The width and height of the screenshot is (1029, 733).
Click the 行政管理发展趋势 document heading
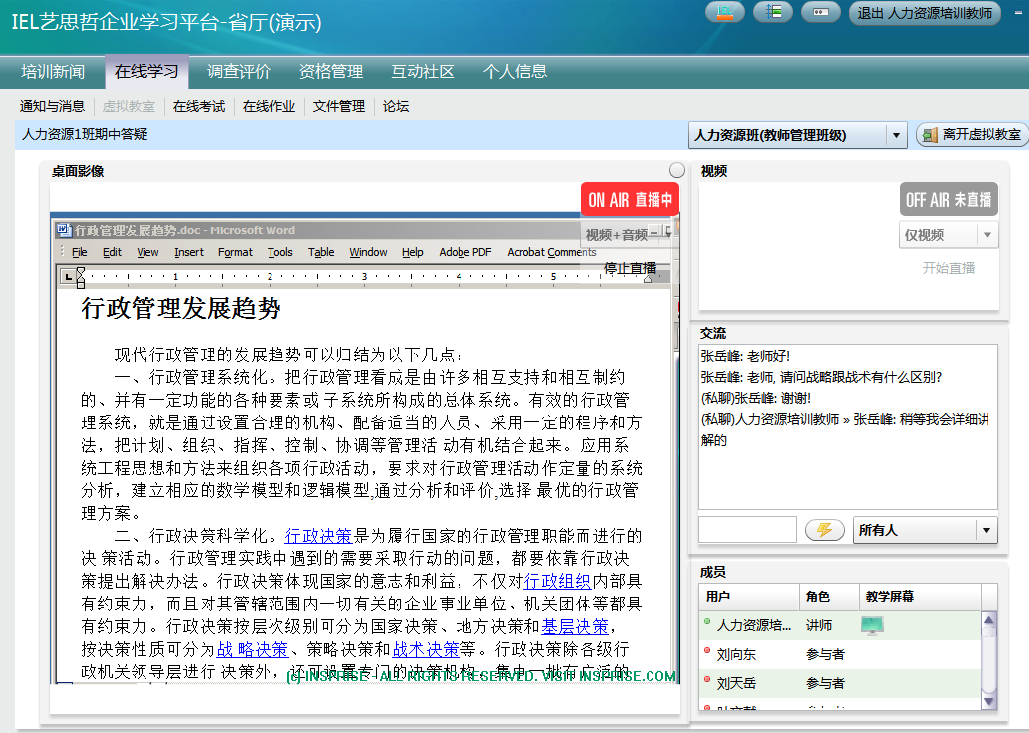tap(181, 308)
